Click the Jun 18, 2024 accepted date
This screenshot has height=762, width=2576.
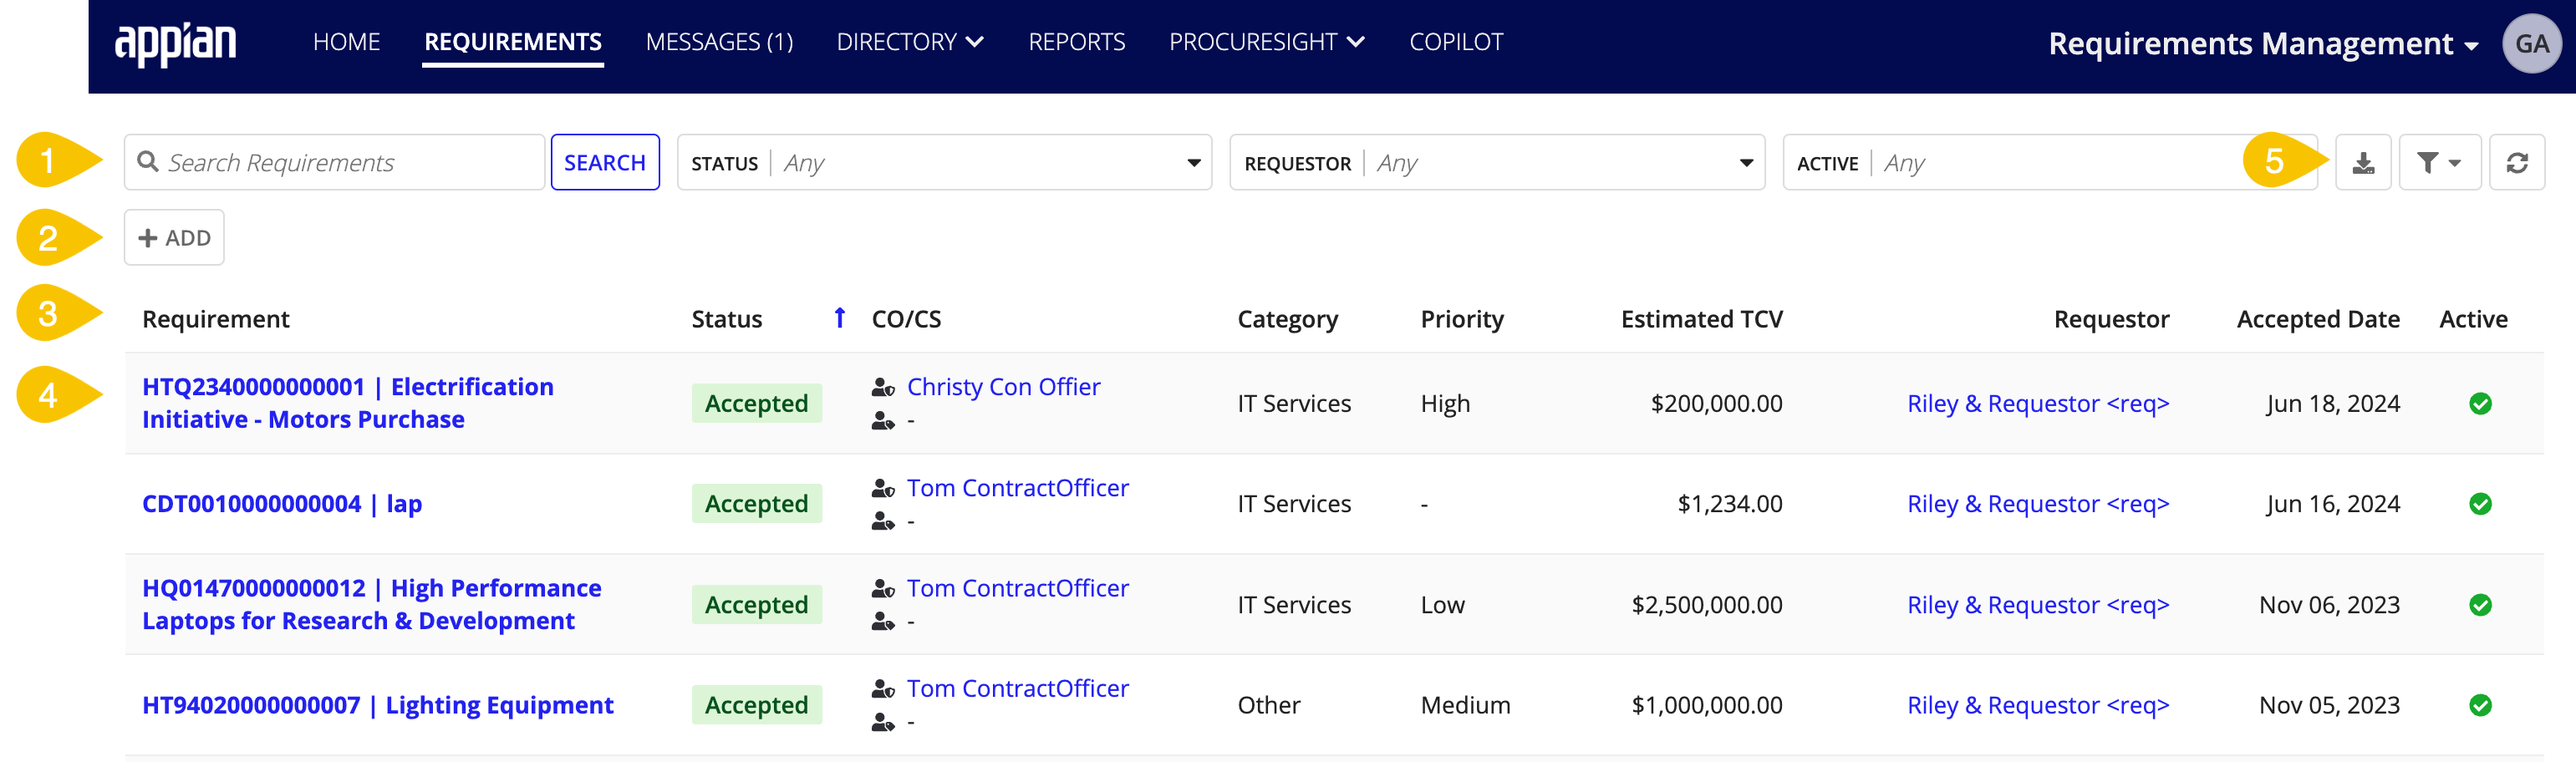coord(2332,404)
